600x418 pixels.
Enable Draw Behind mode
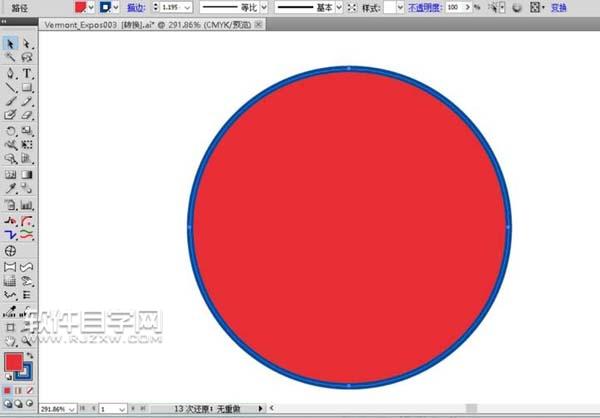[x=18, y=403]
